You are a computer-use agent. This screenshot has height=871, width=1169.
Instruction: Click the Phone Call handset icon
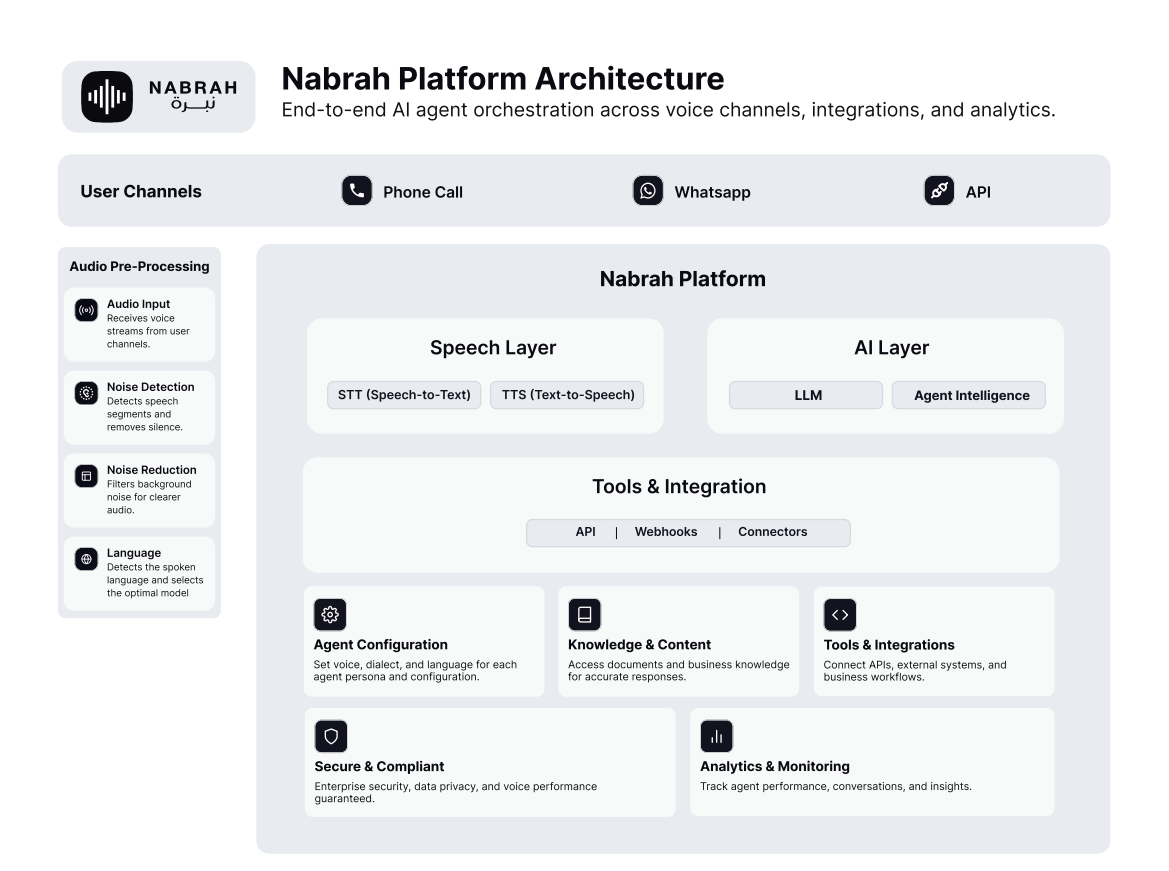357,191
